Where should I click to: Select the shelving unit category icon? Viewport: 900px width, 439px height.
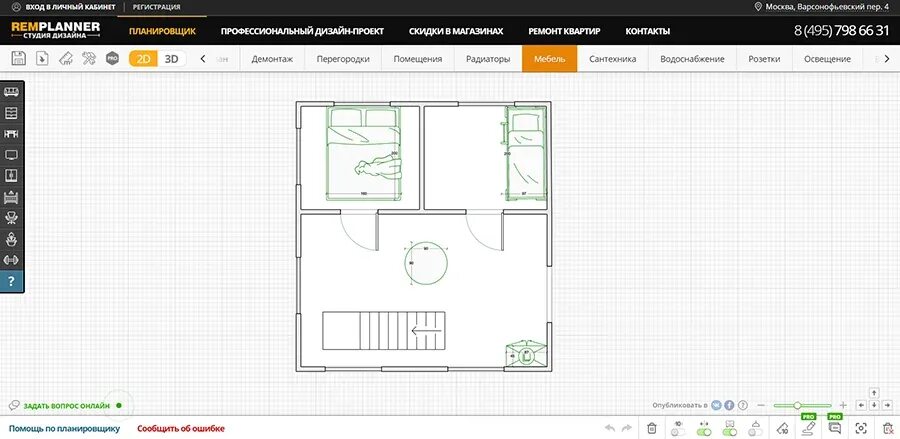(x=11, y=113)
